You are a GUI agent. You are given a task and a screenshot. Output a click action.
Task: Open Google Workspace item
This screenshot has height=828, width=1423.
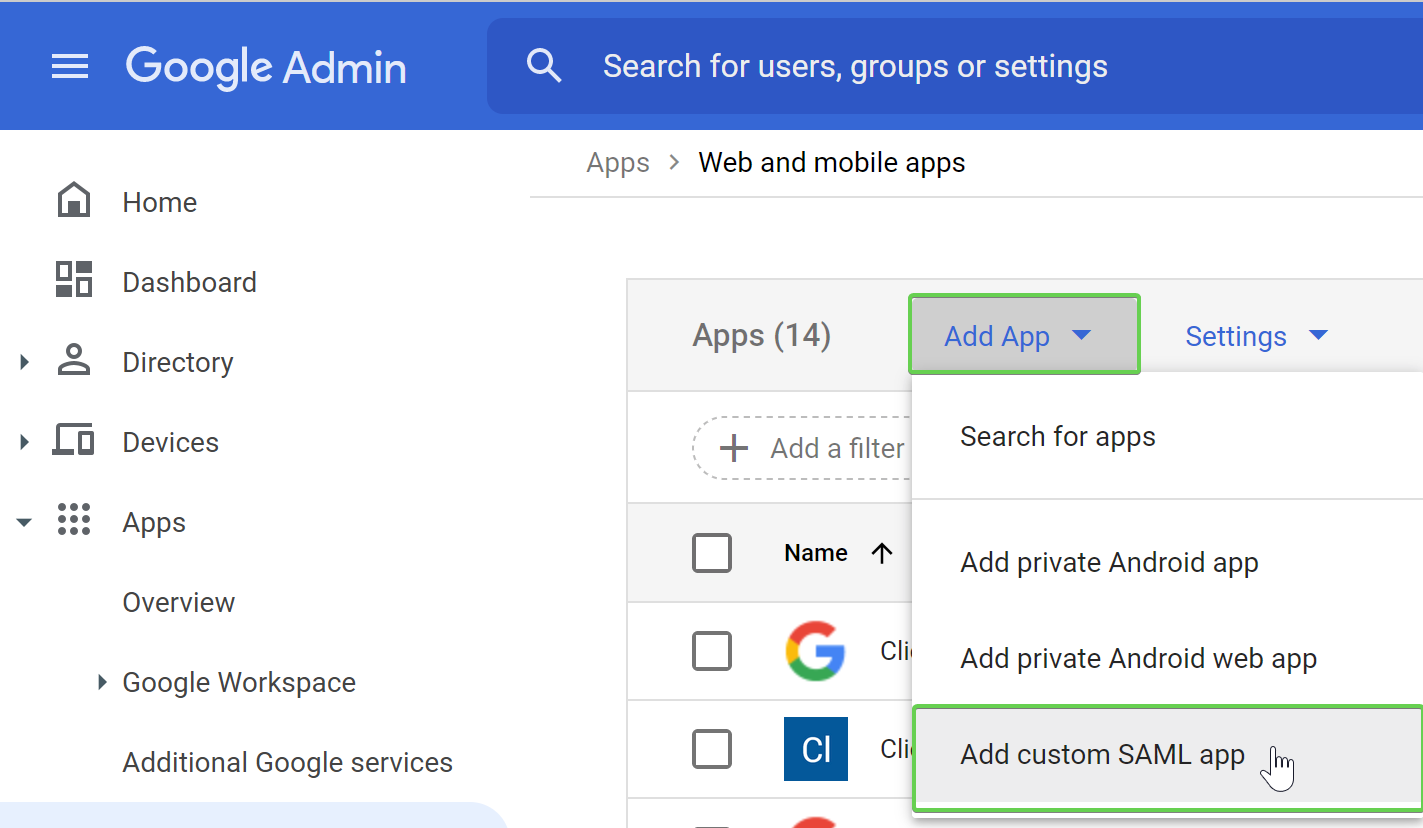239,682
